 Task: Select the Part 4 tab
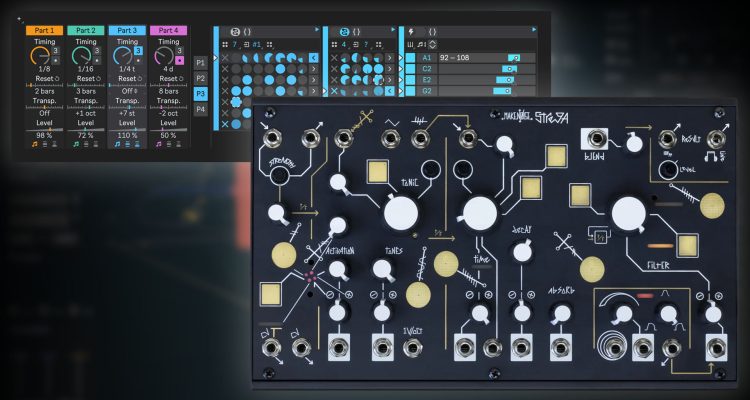click(168, 30)
